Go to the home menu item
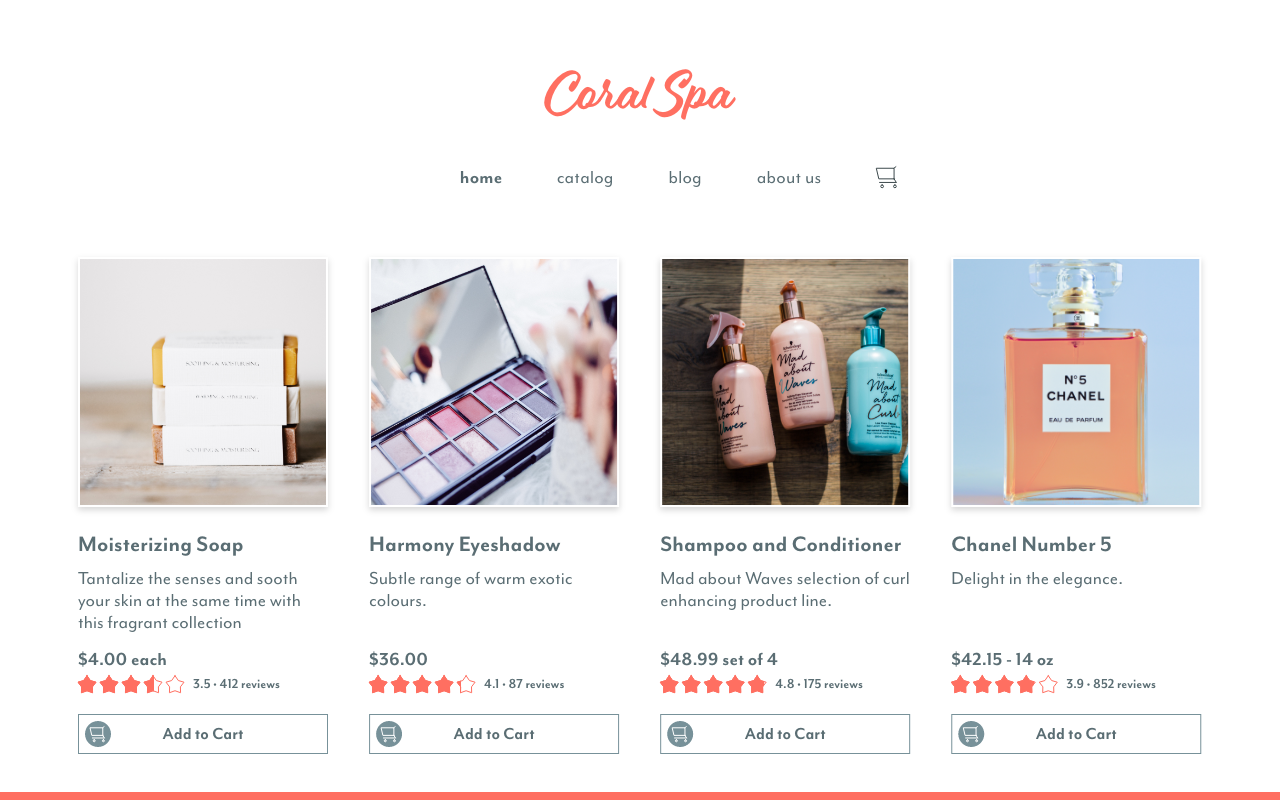Screen dimensions: 1280x800 point(481,178)
